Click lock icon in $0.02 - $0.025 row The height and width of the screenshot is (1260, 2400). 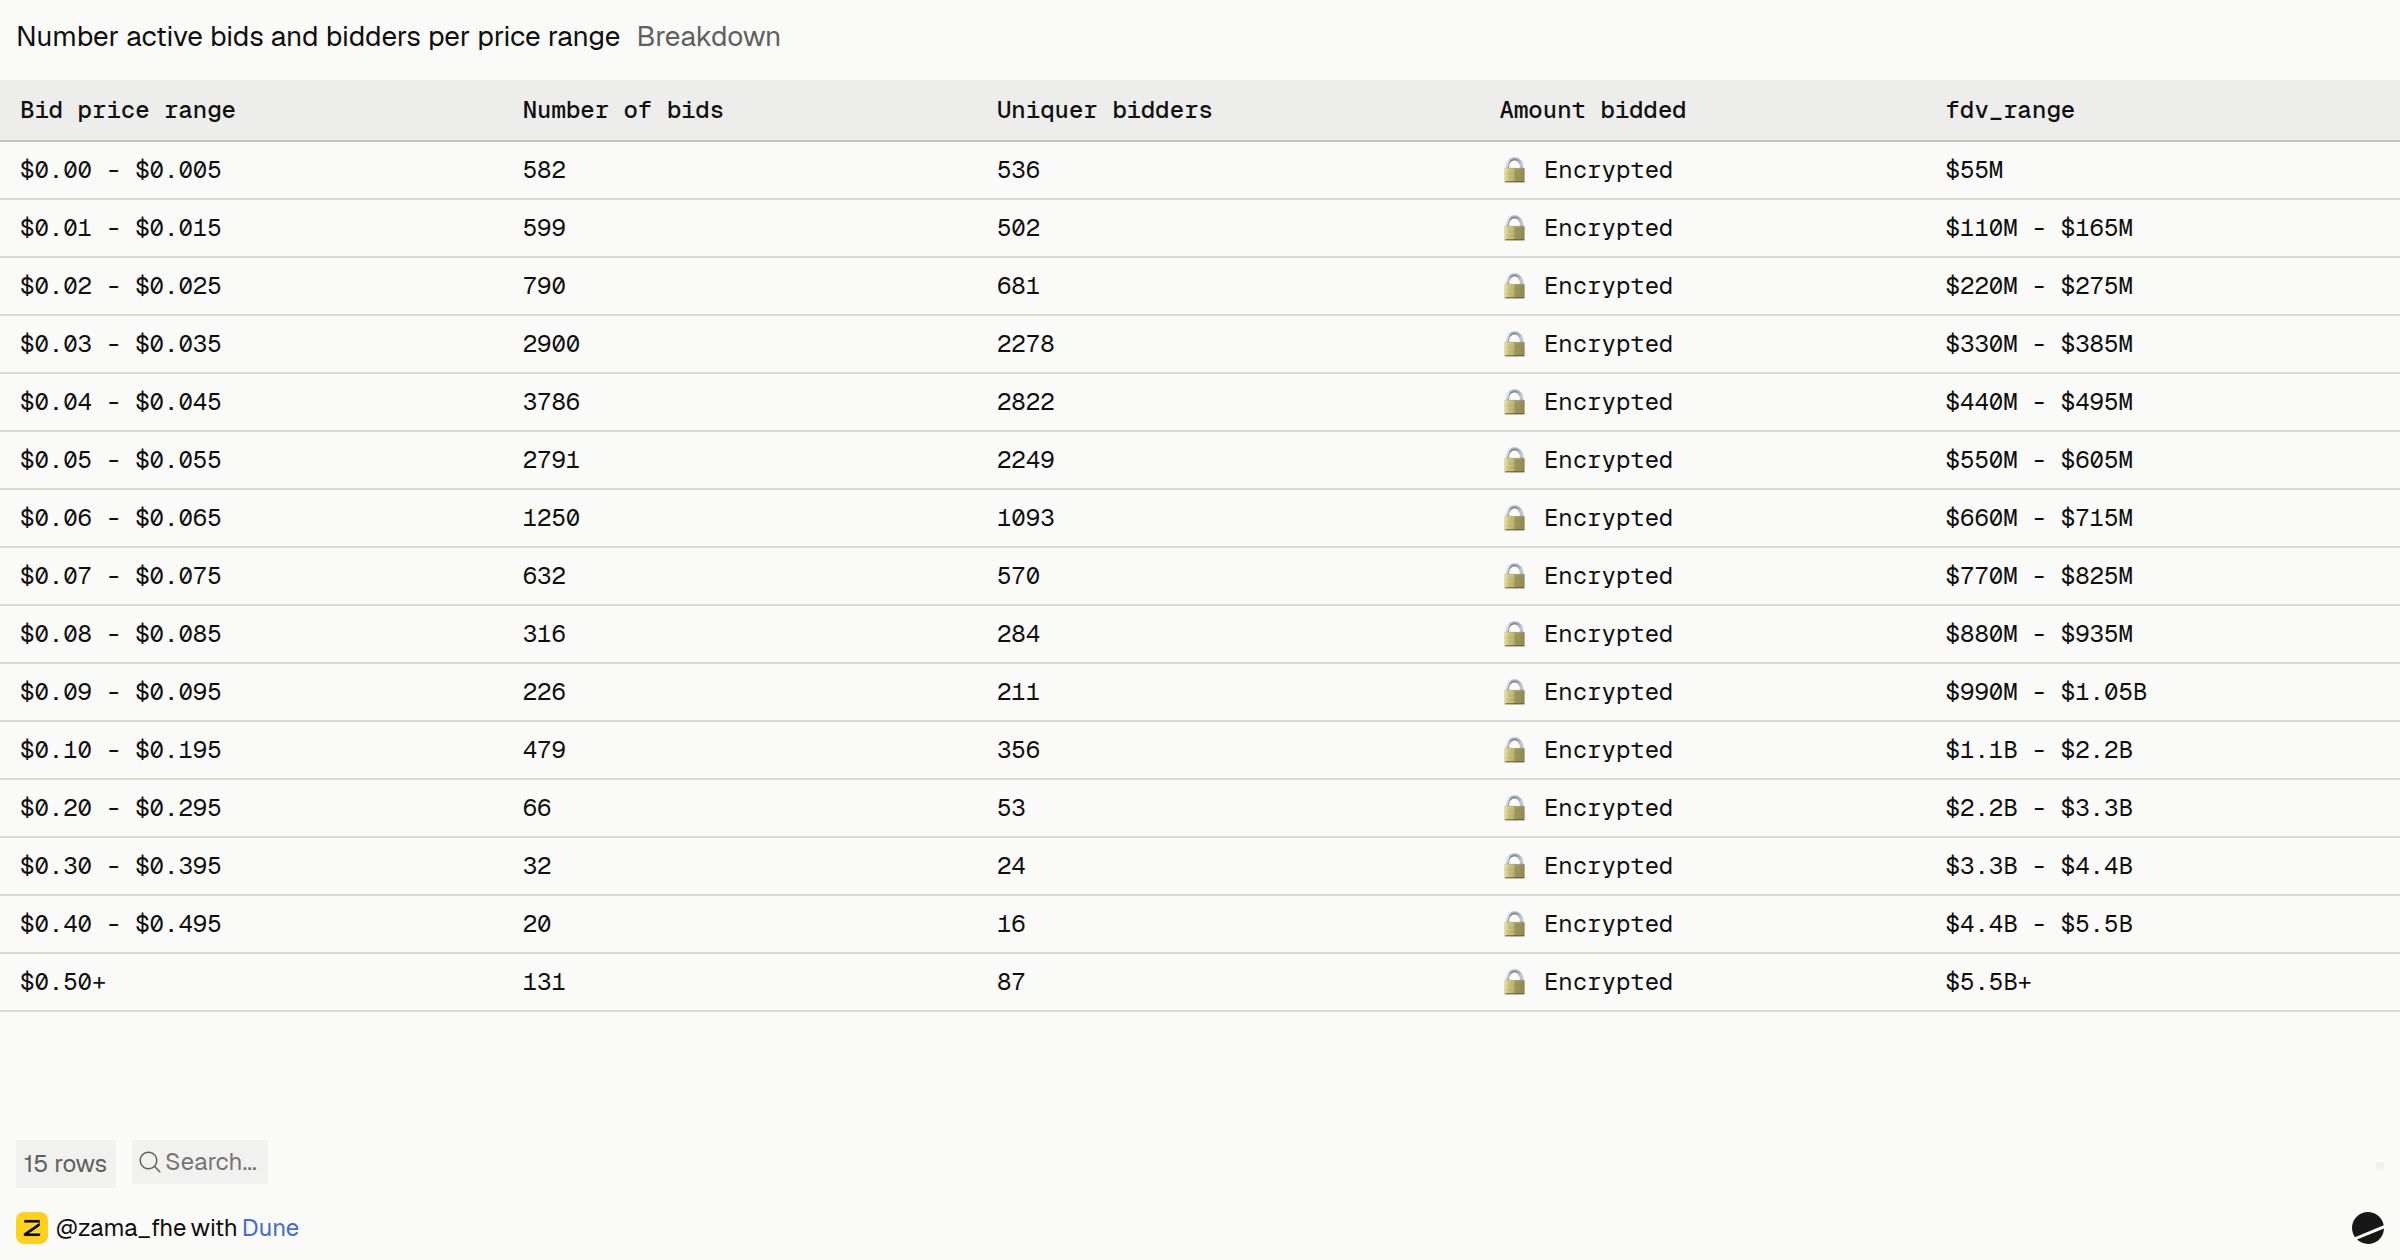pos(1515,286)
